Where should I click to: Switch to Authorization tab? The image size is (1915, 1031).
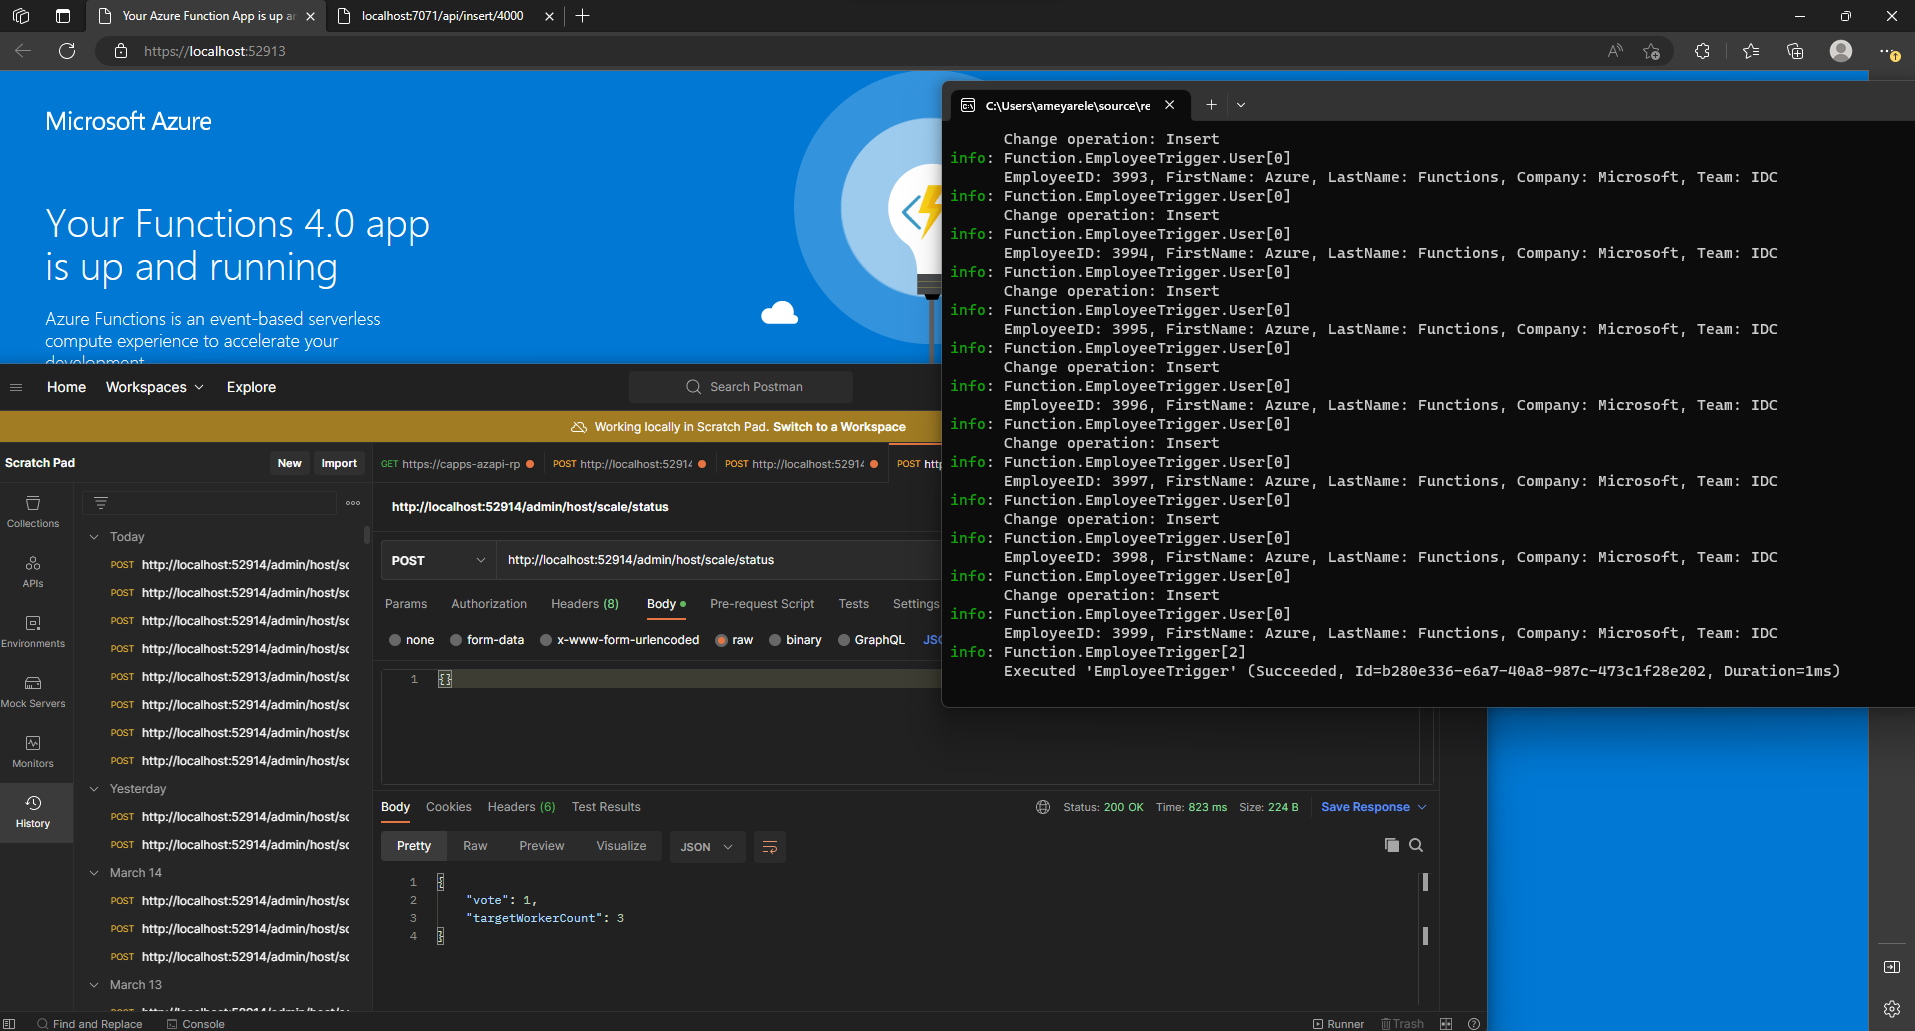489,604
